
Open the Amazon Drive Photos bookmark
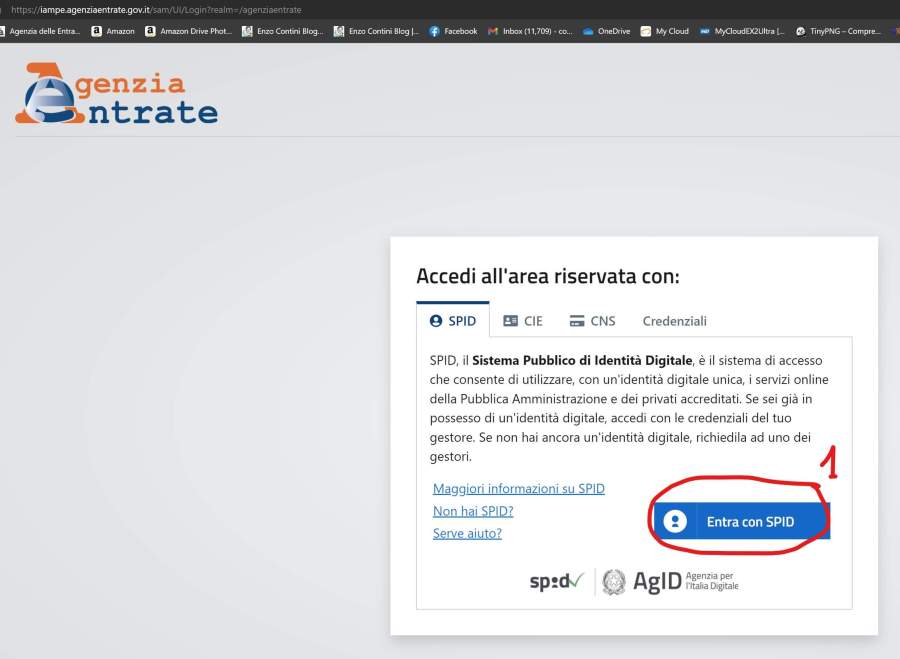[x=188, y=31]
